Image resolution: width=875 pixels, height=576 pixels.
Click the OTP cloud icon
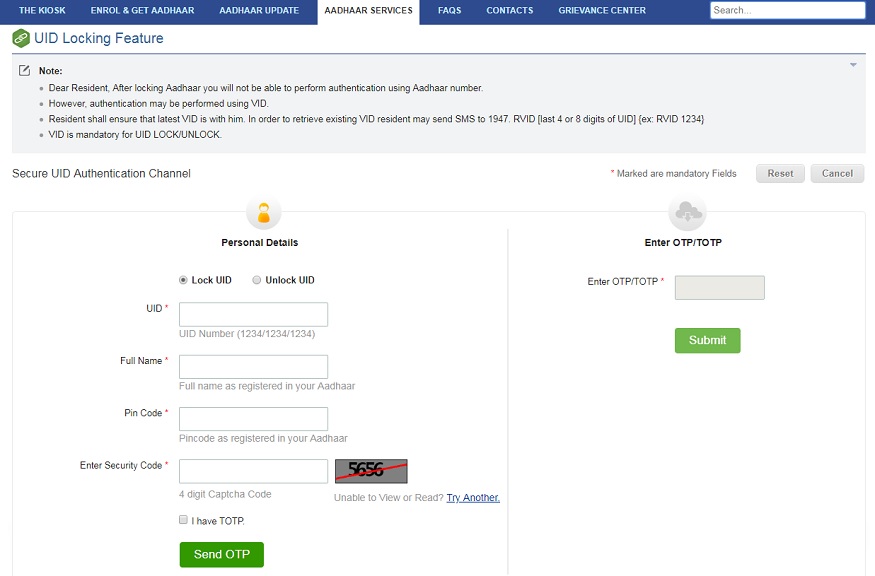pos(687,212)
